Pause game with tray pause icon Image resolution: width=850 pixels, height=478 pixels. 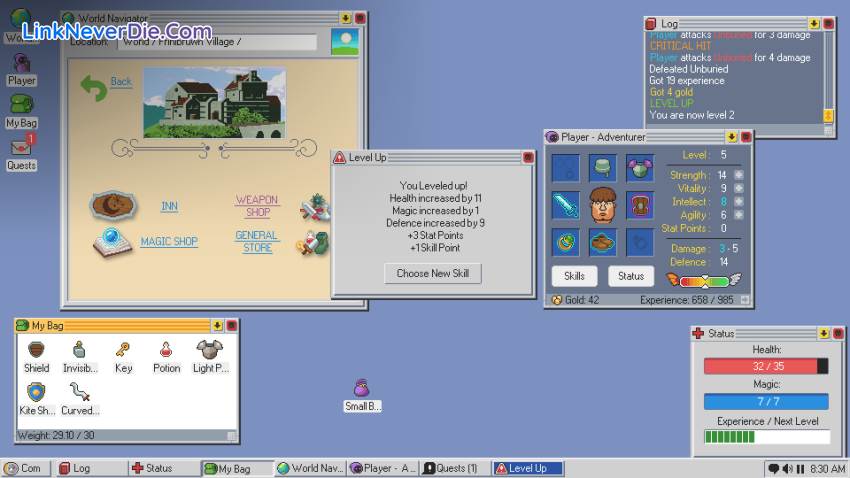pyautogui.click(x=800, y=468)
